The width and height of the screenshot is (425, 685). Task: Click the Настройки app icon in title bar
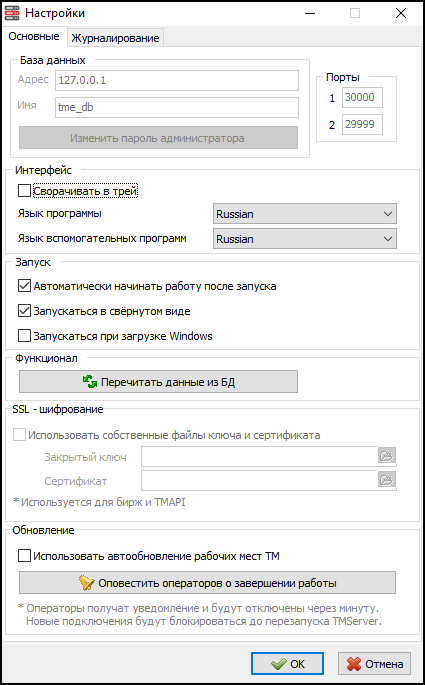pos(12,13)
